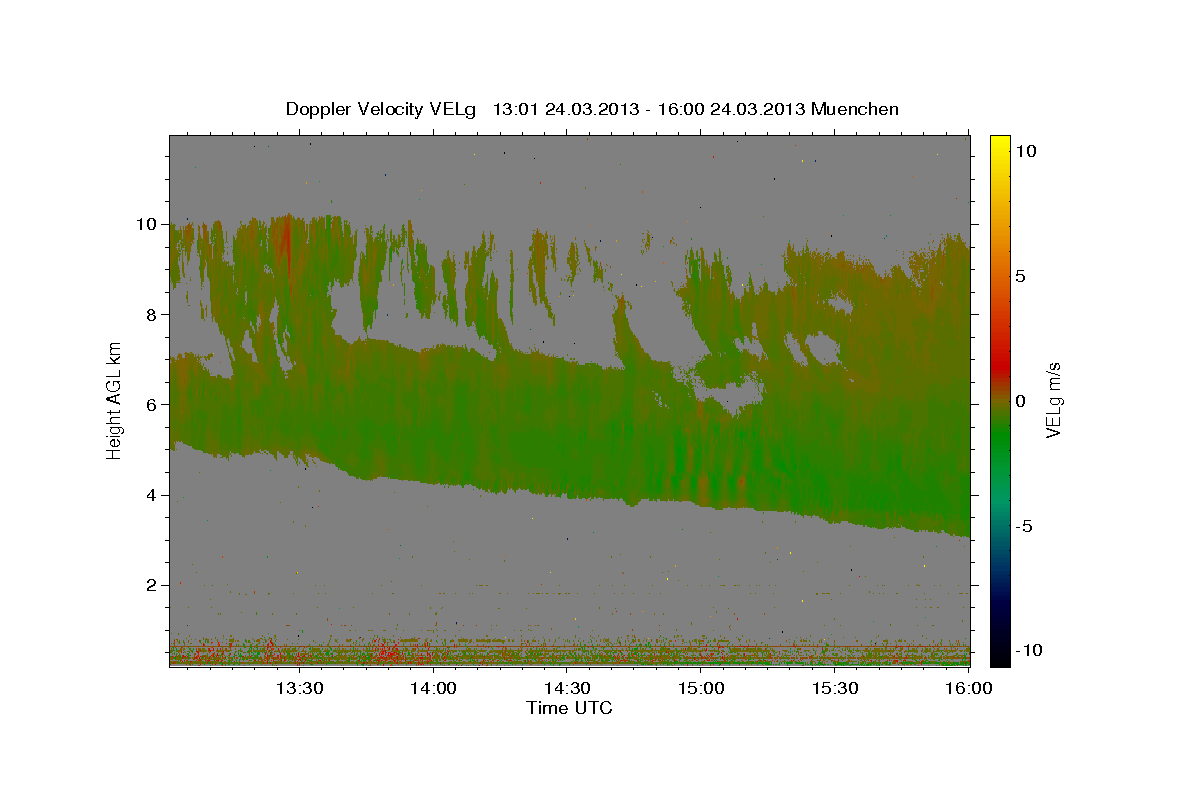The width and height of the screenshot is (1200, 800).
Task: Click the 'Time UTC' axis label
Action: [x=569, y=708]
